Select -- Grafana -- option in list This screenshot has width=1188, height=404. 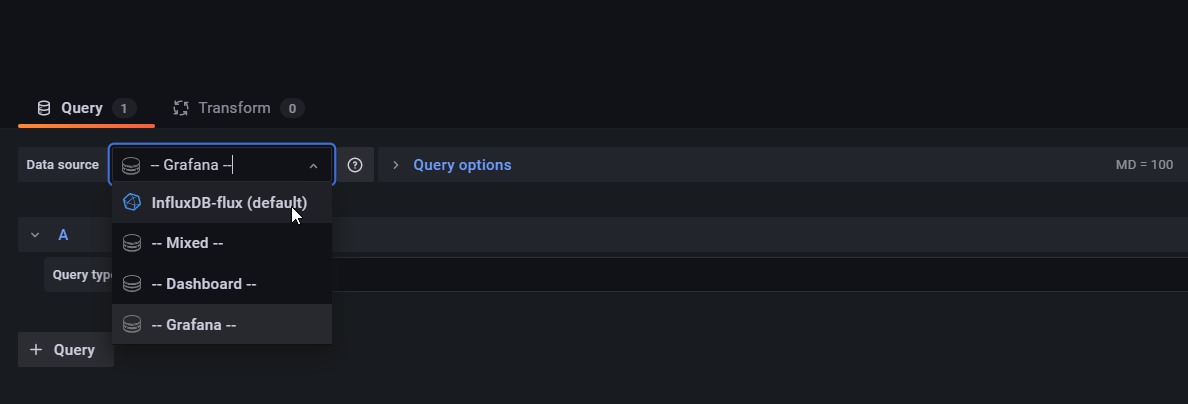click(221, 324)
